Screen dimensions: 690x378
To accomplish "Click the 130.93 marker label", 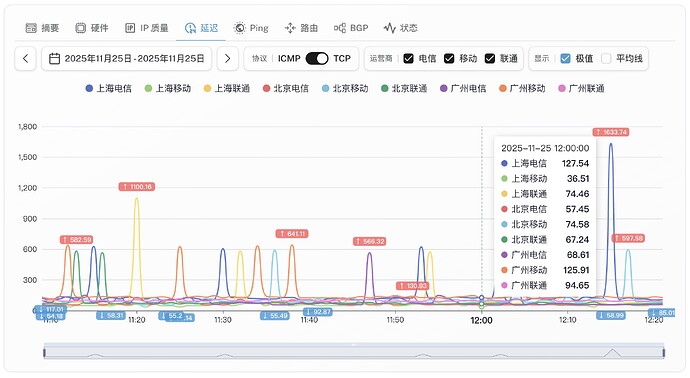I will tap(412, 286).
